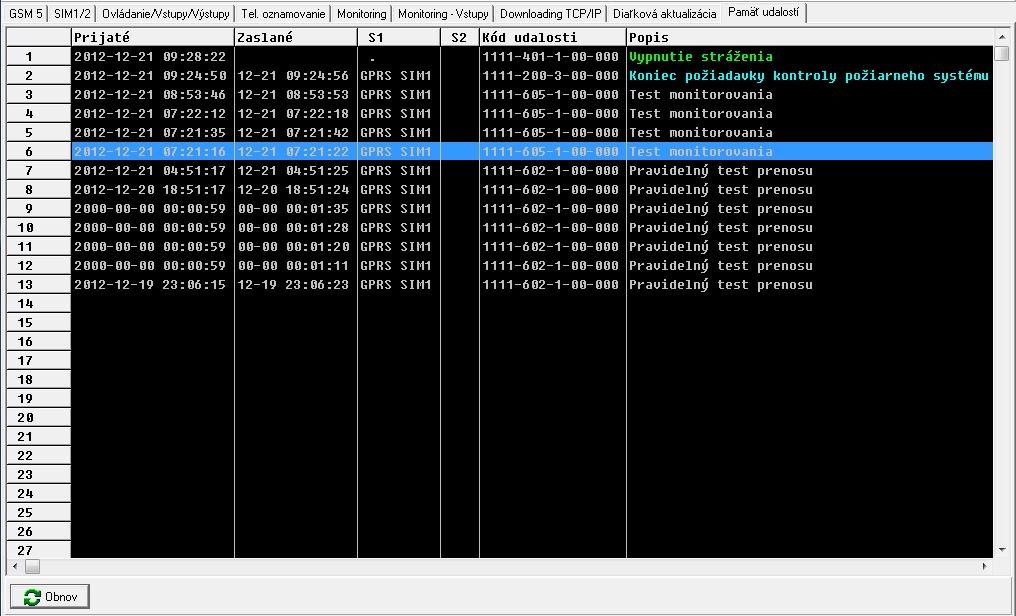Click description 'Vypnutie stráženia'
The width and height of the screenshot is (1016, 616).
tap(700, 56)
